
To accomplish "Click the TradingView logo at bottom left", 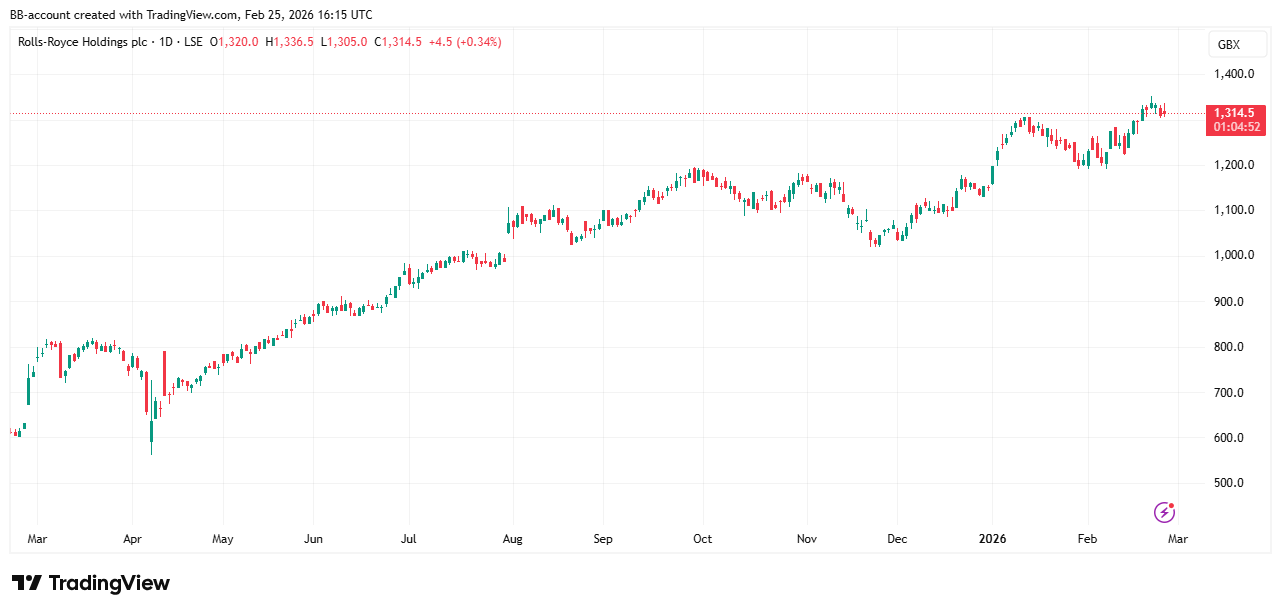I will coord(91,583).
